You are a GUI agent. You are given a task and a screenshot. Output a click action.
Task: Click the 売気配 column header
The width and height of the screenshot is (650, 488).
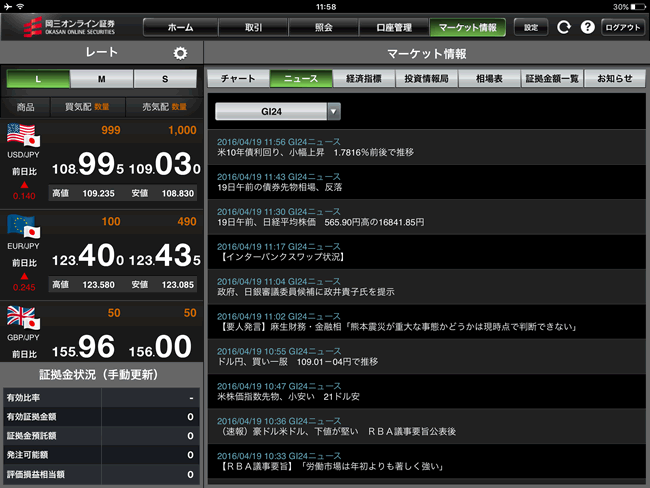coord(164,107)
